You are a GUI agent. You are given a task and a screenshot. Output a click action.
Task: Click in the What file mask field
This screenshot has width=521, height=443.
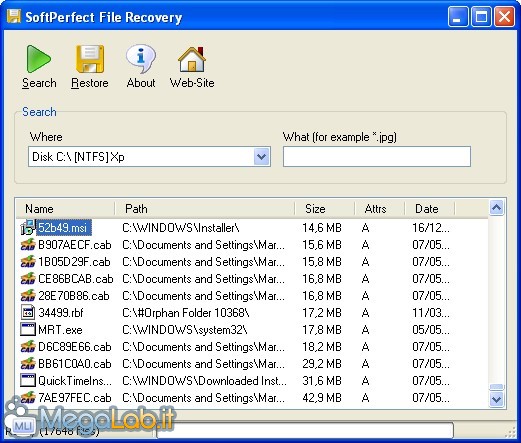click(377, 156)
